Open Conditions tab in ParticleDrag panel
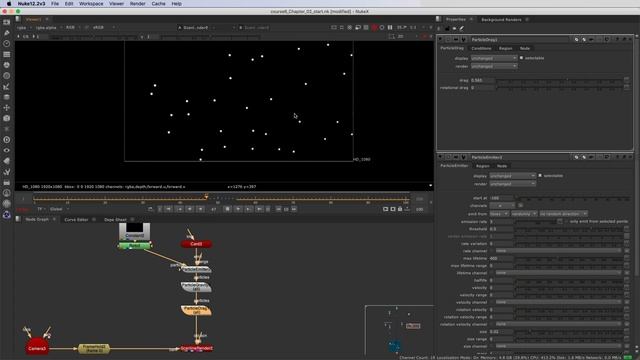Screen dimensions: 640x360 click(482, 48)
